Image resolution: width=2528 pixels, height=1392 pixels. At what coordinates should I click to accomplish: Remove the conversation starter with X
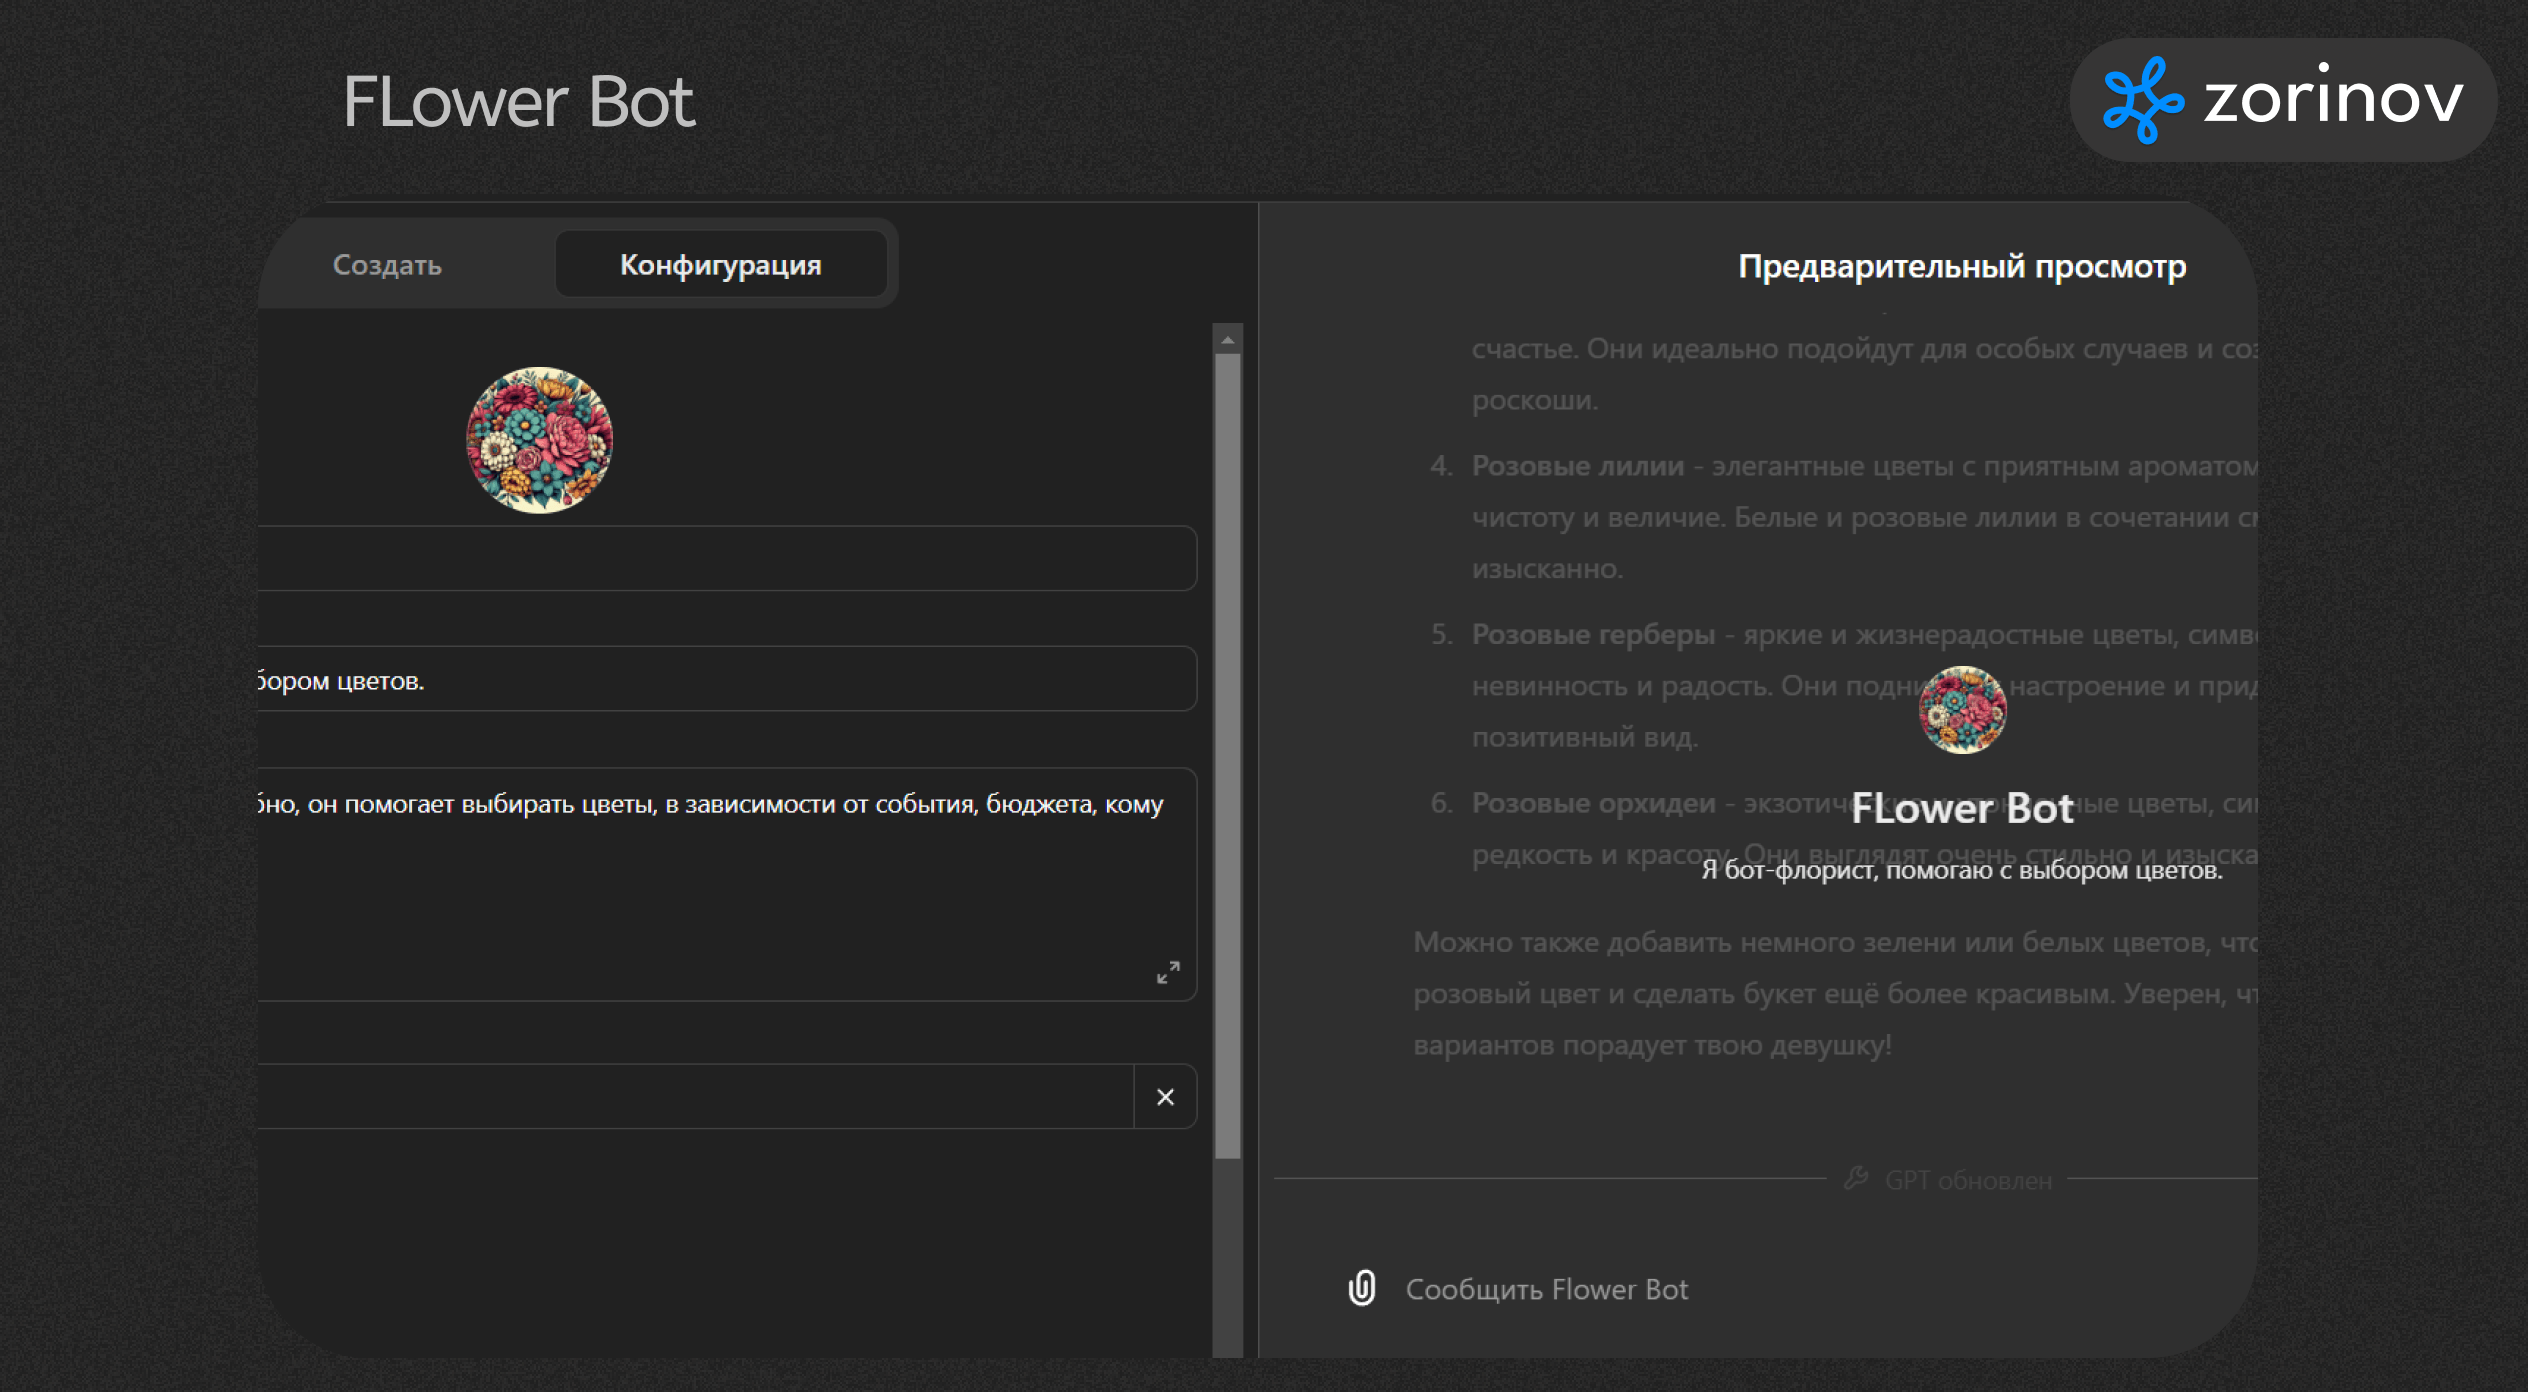pos(1165,1097)
